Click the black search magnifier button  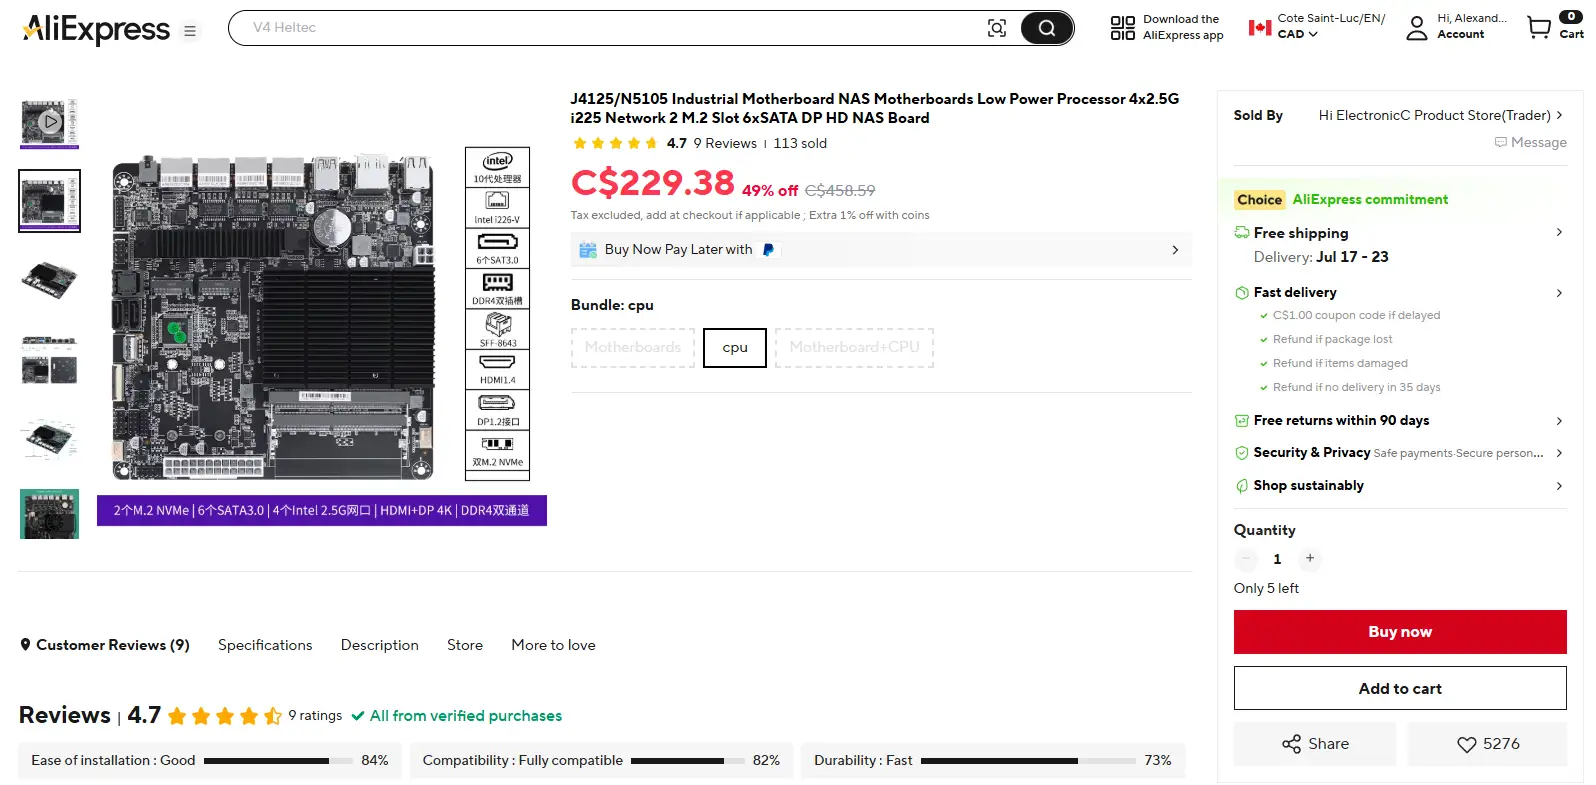(1046, 28)
